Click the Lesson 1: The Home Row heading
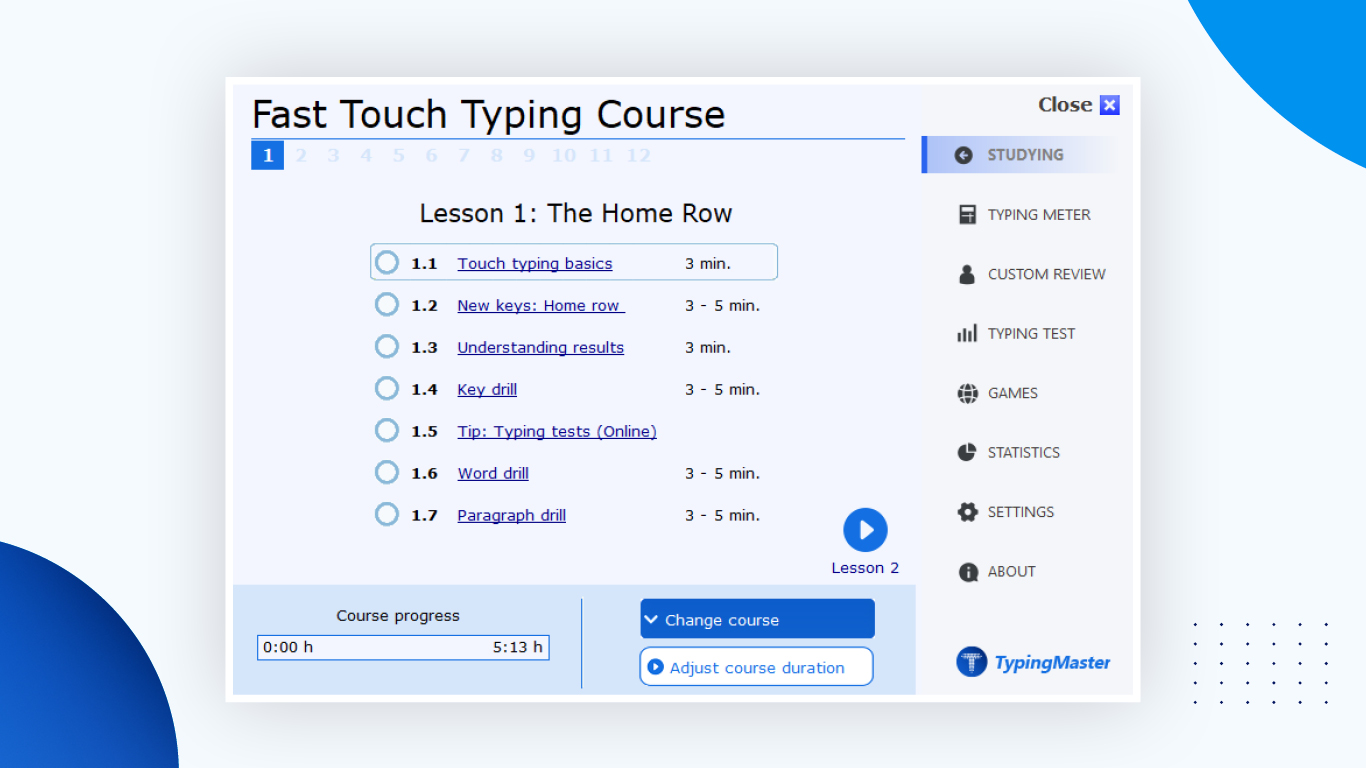The height and width of the screenshot is (768, 1366). click(x=576, y=213)
